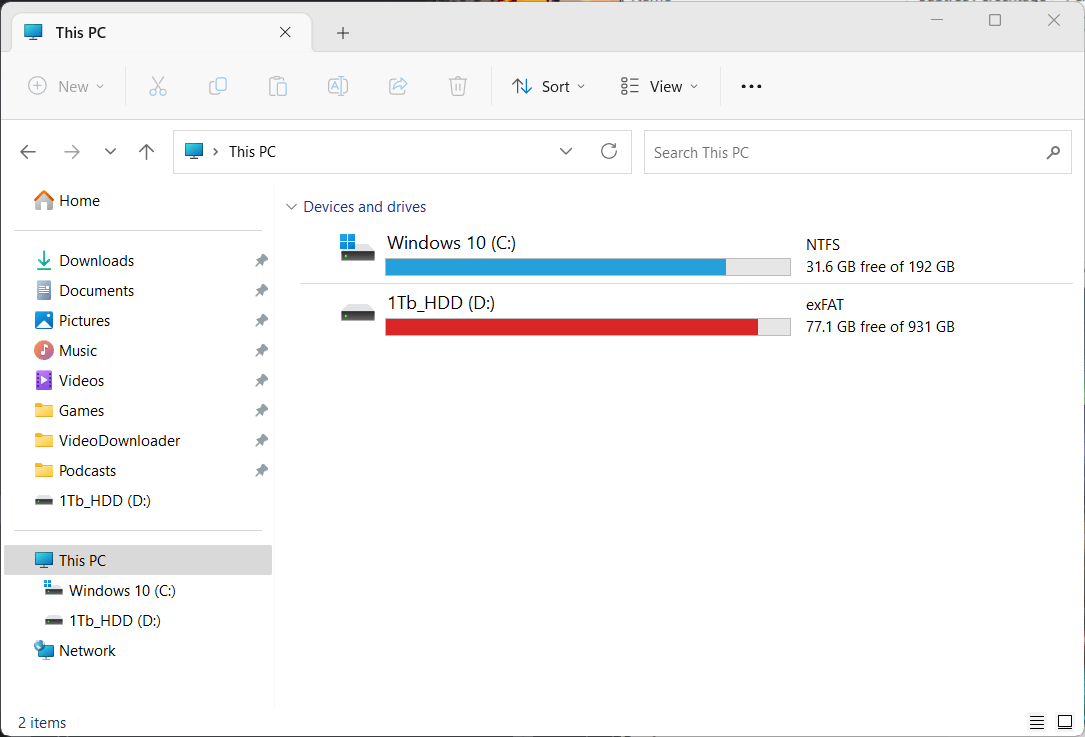Click the blue C: drive usage bar

587,267
